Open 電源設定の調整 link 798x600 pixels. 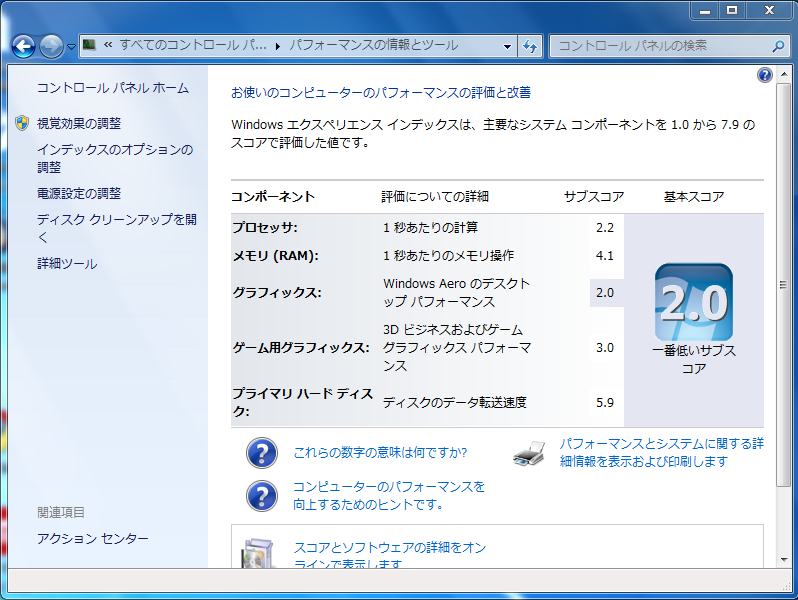(79, 193)
